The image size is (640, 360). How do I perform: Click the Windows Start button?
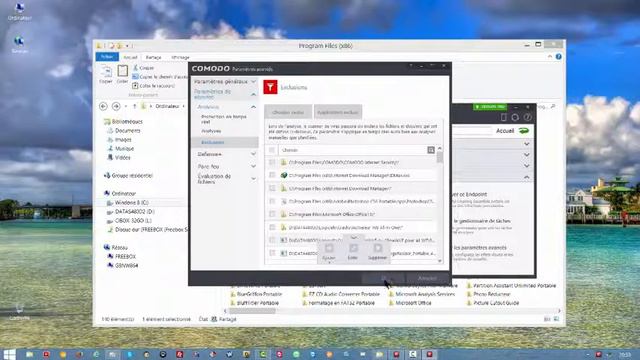coord(9,354)
